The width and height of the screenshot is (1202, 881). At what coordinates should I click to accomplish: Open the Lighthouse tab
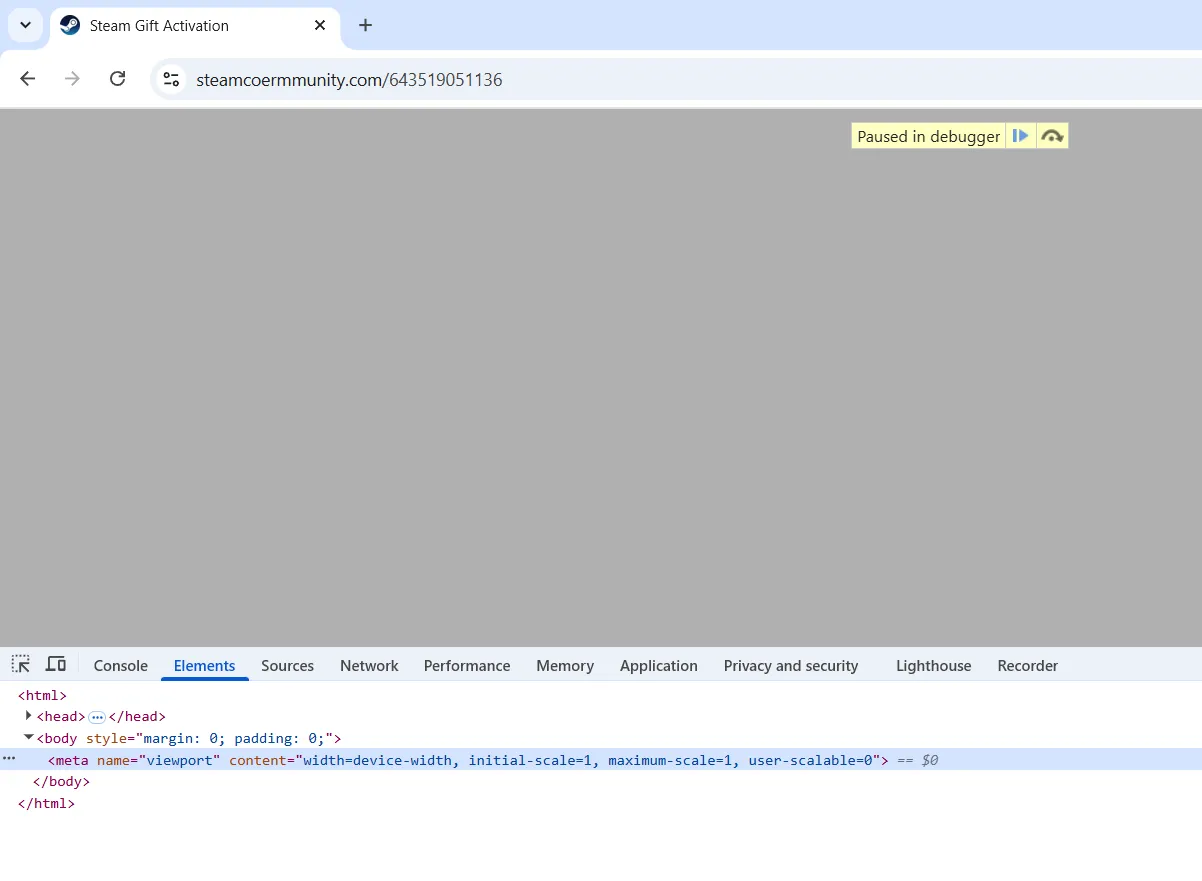tap(934, 666)
